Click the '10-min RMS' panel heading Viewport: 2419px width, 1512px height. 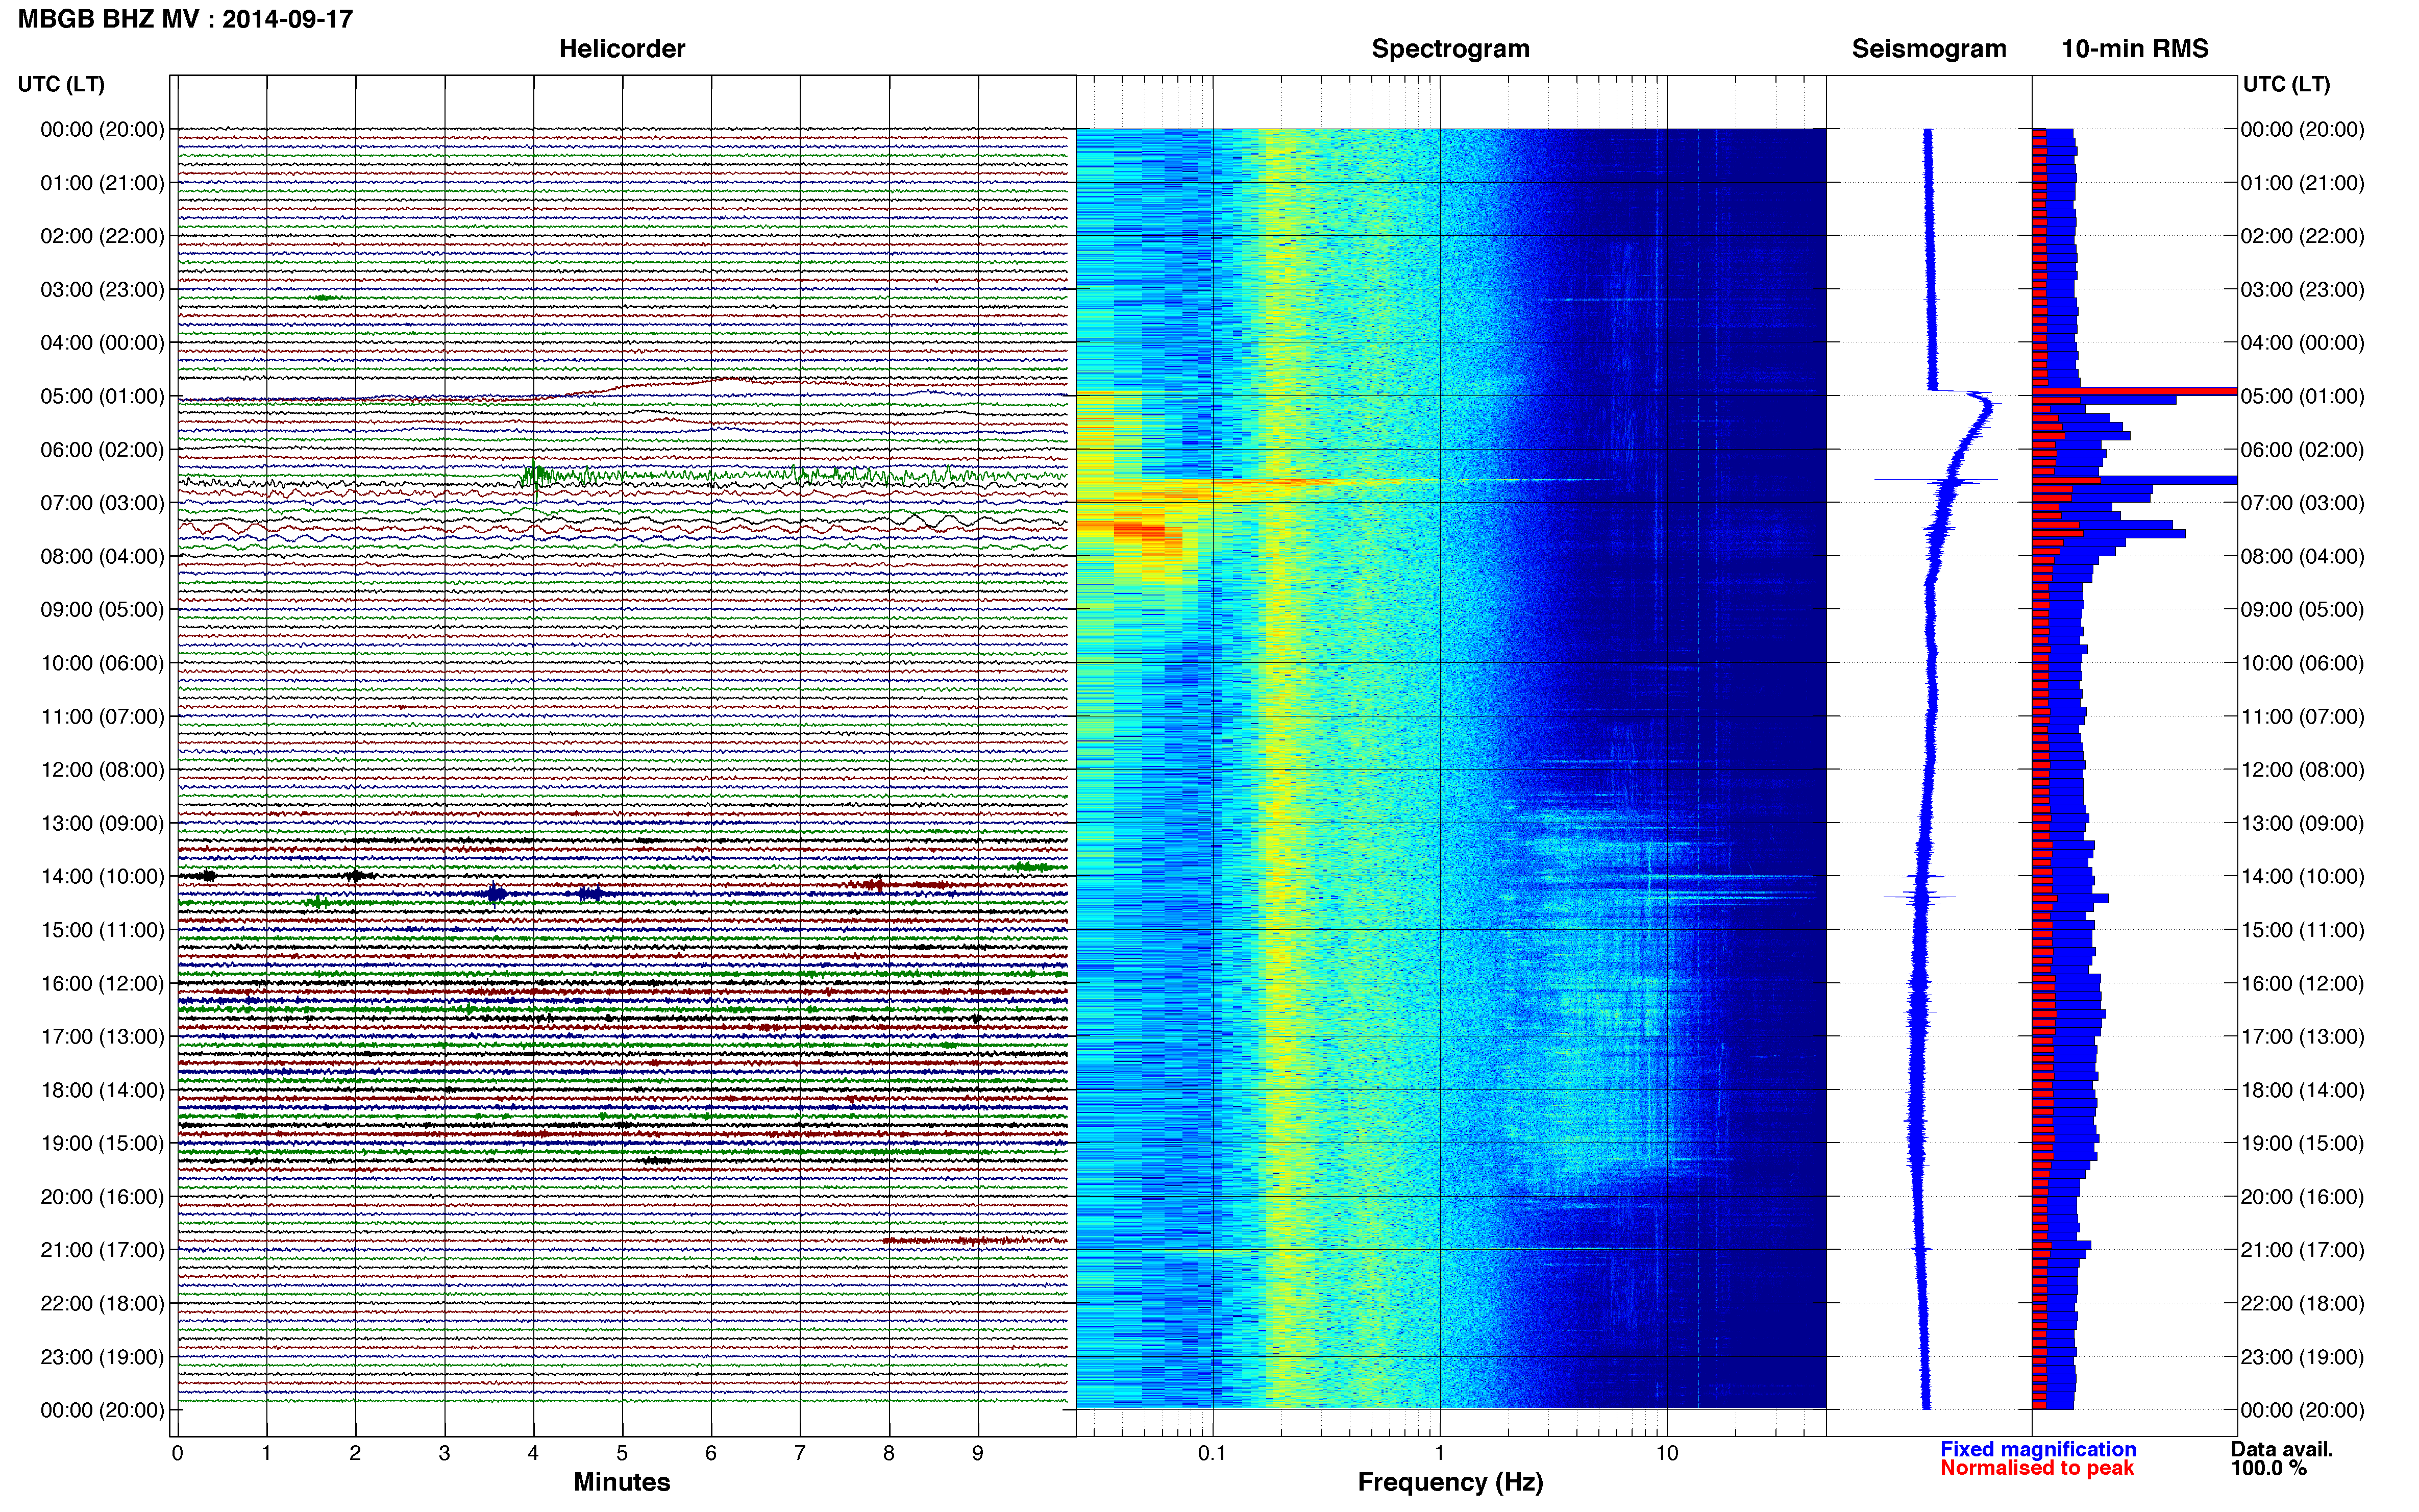(2135, 49)
